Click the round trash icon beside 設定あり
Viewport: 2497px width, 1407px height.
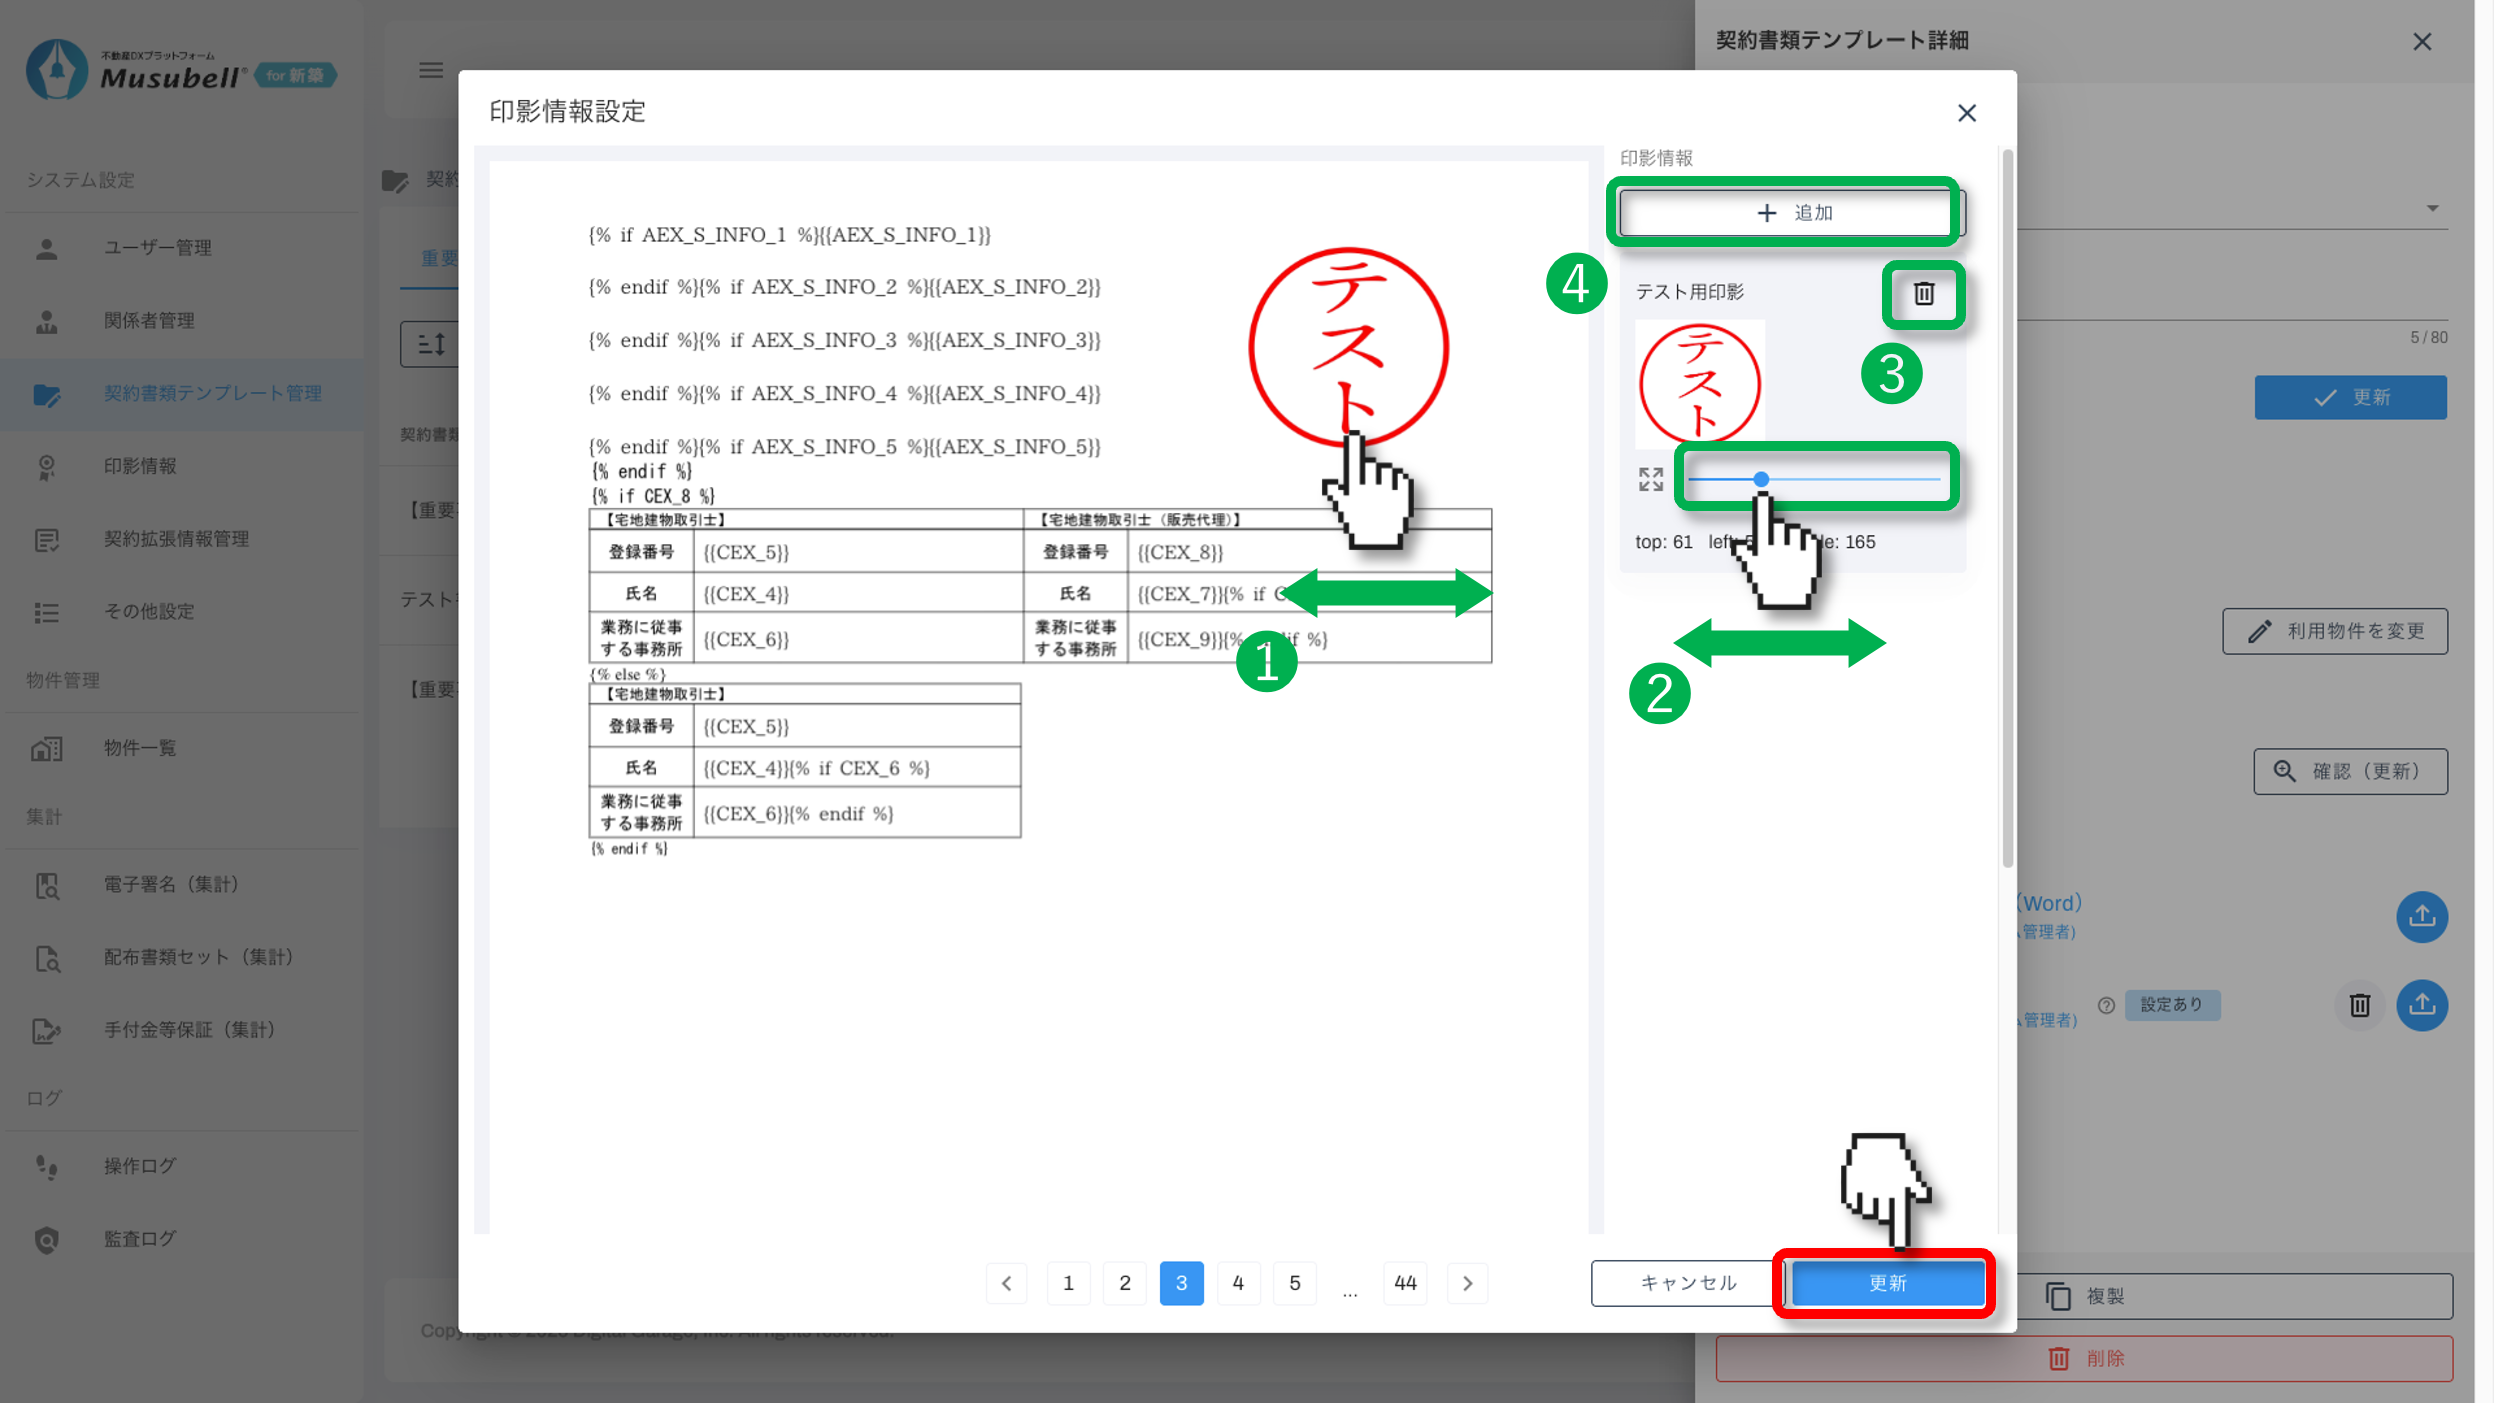pos(2359,1005)
